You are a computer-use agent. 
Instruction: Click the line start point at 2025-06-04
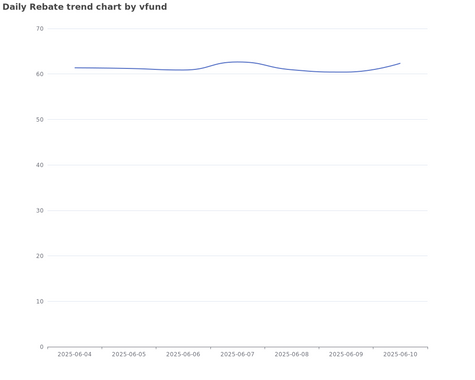[x=75, y=68]
